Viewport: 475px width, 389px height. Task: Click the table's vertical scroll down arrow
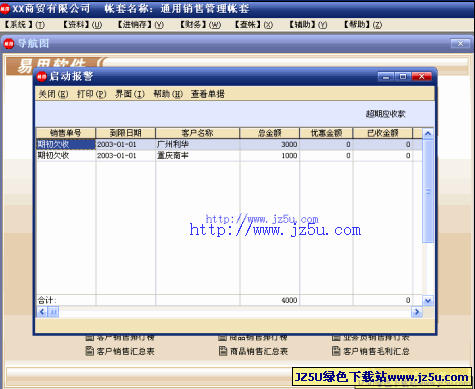tap(428, 301)
